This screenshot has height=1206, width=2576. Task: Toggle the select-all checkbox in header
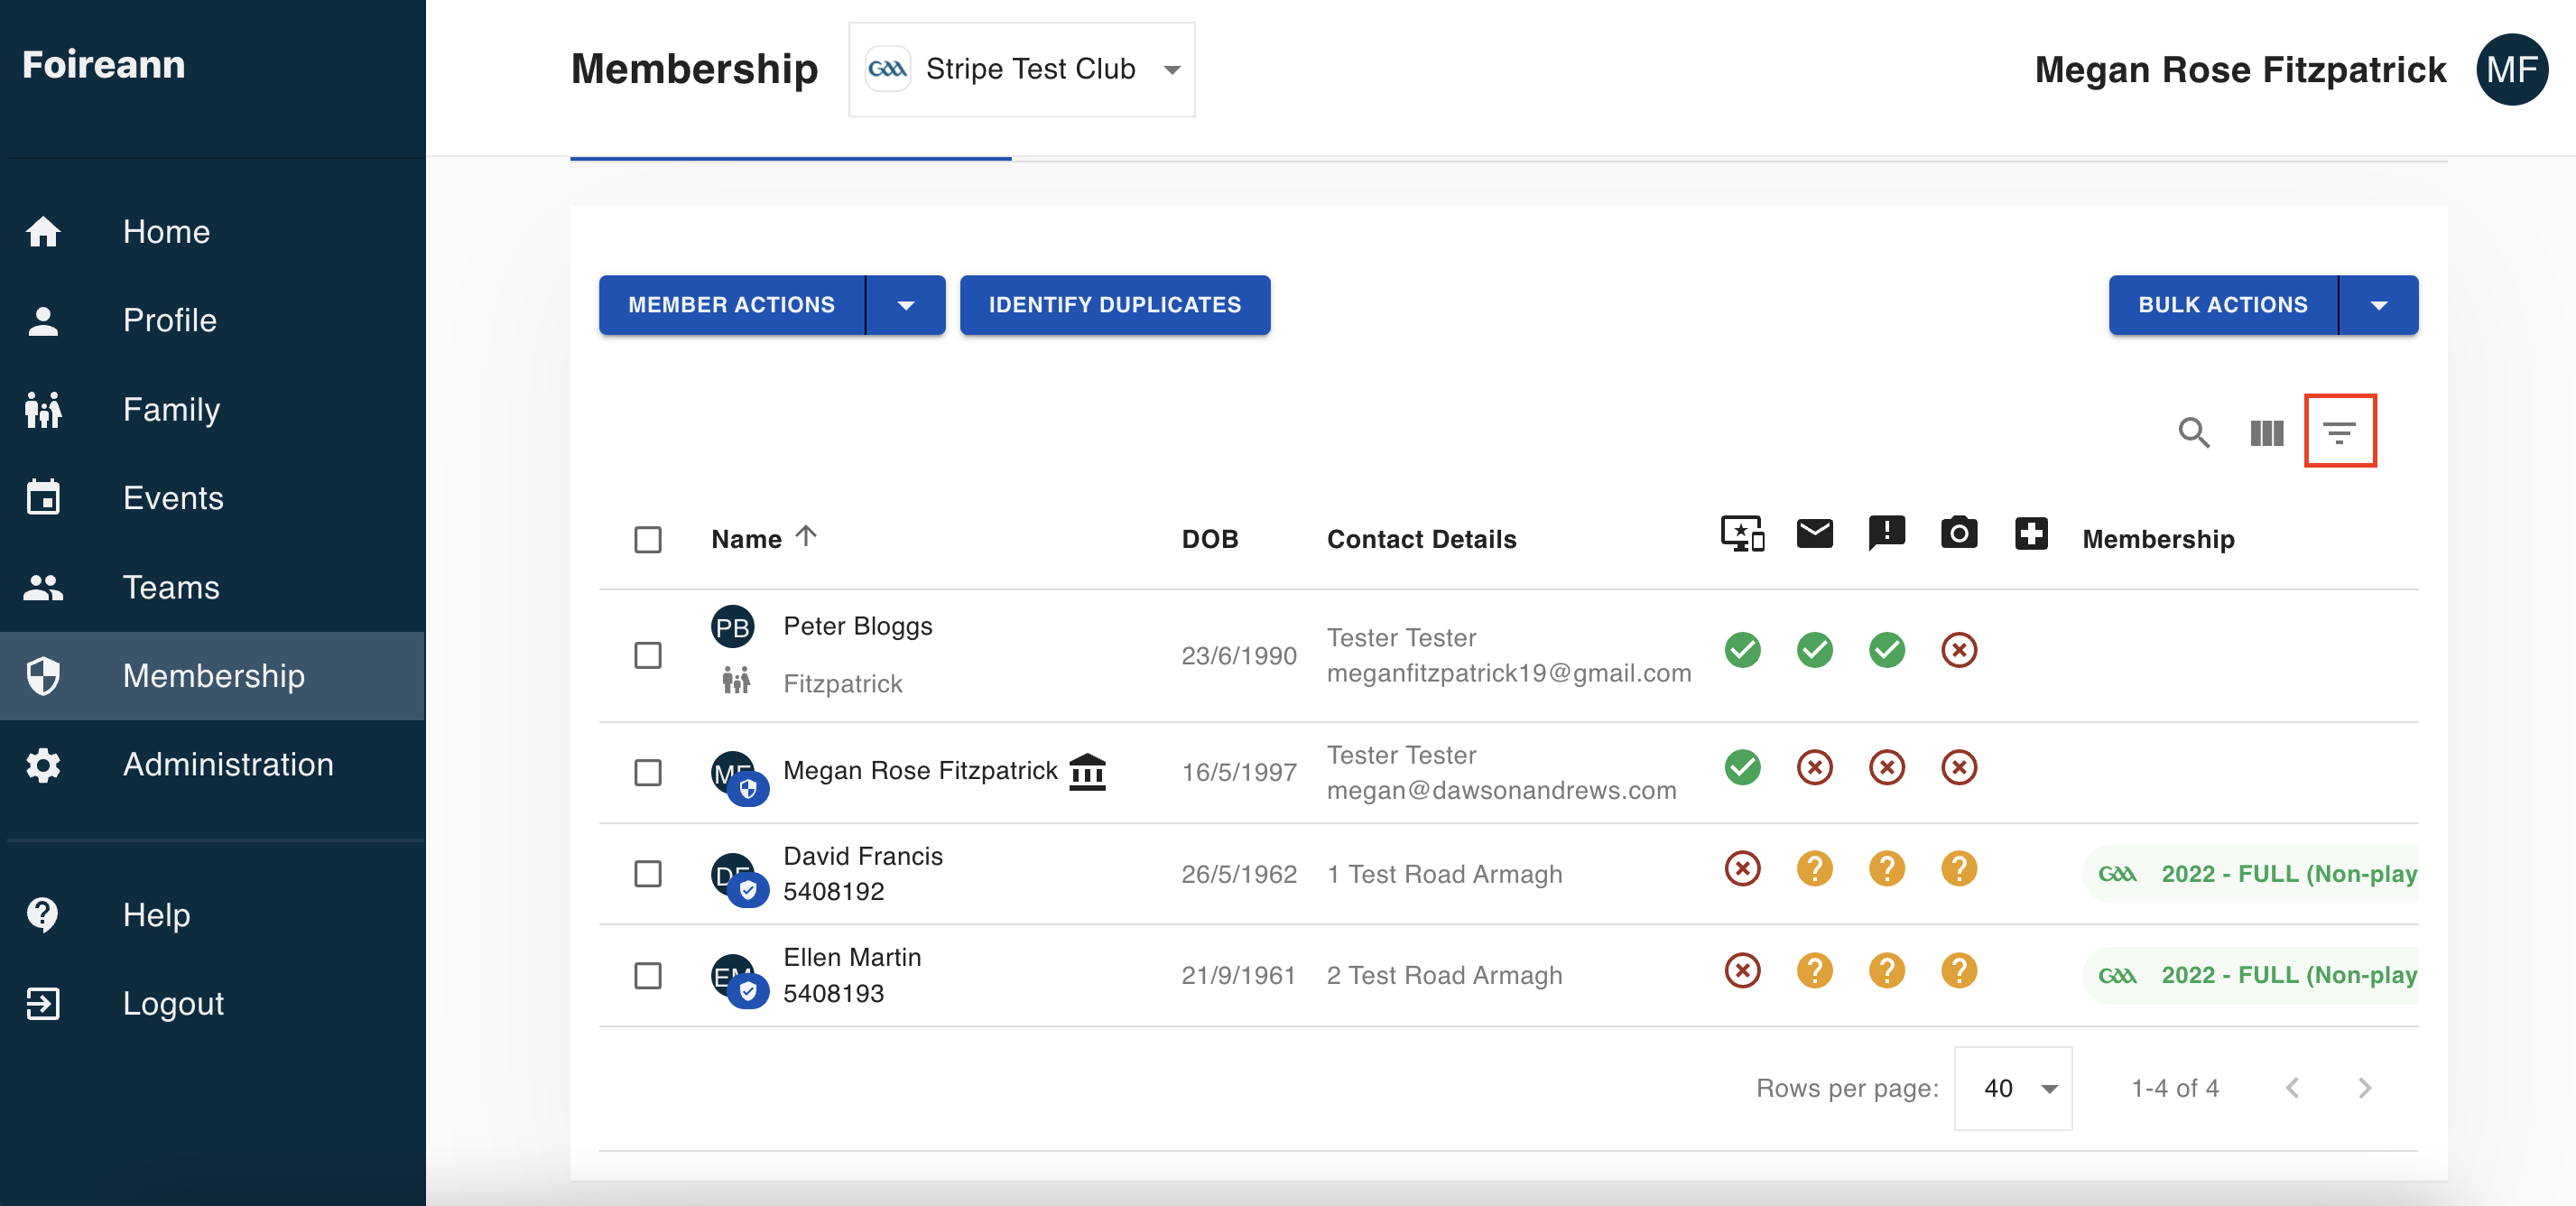pyautogui.click(x=648, y=540)
